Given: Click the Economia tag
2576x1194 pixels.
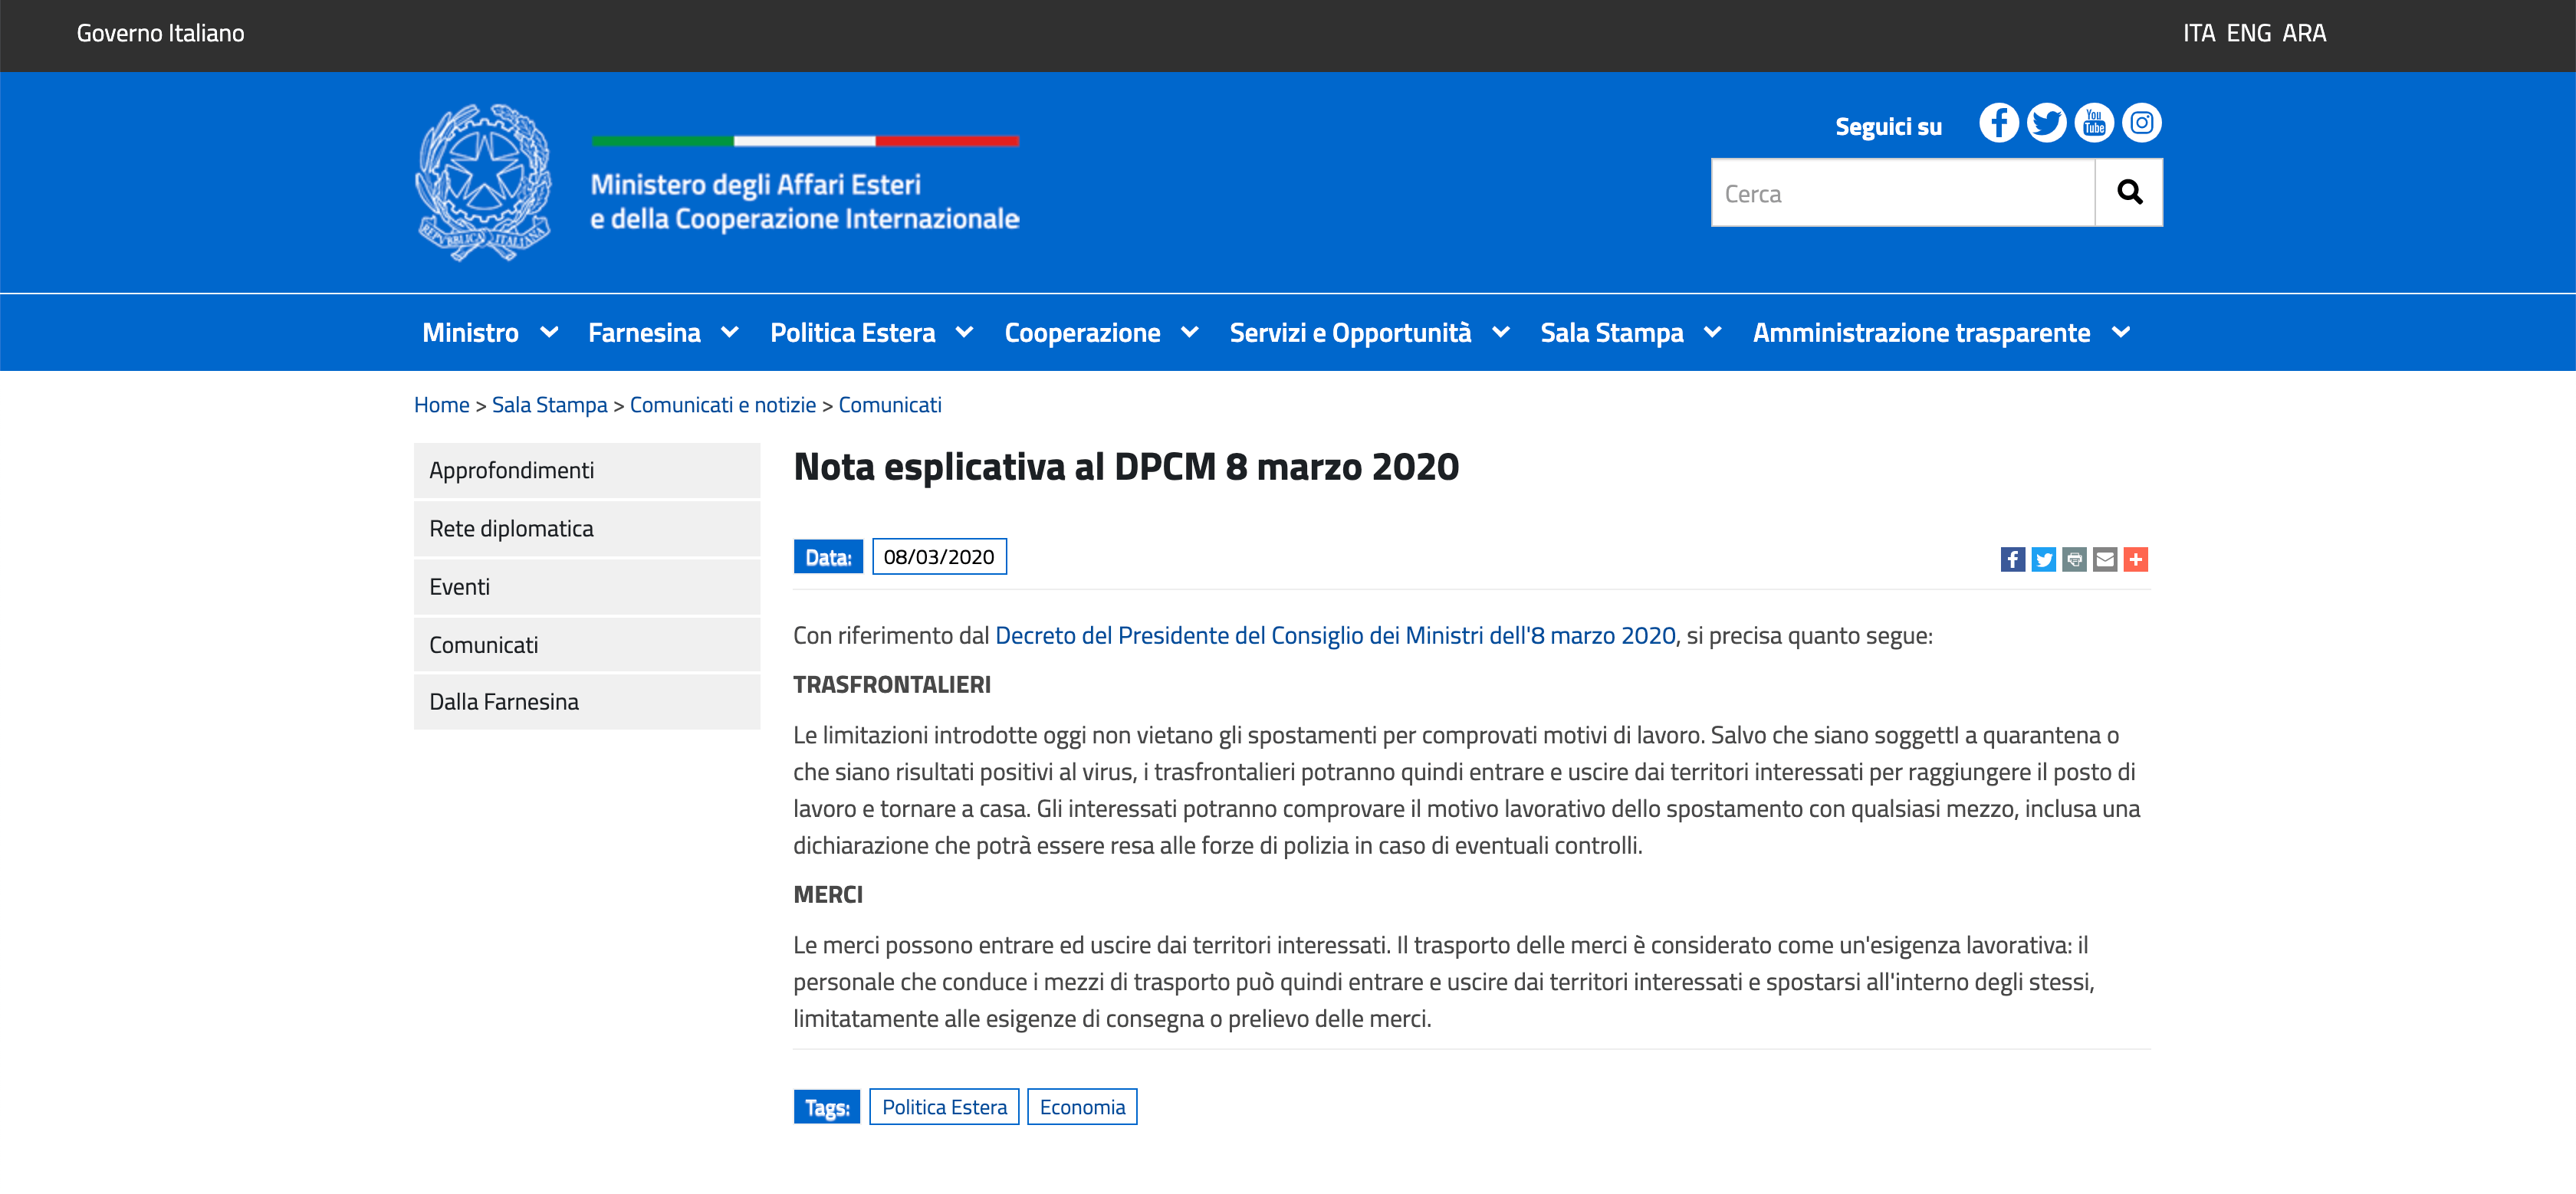Looking at the screenshot, I should click(1082, 1107).
